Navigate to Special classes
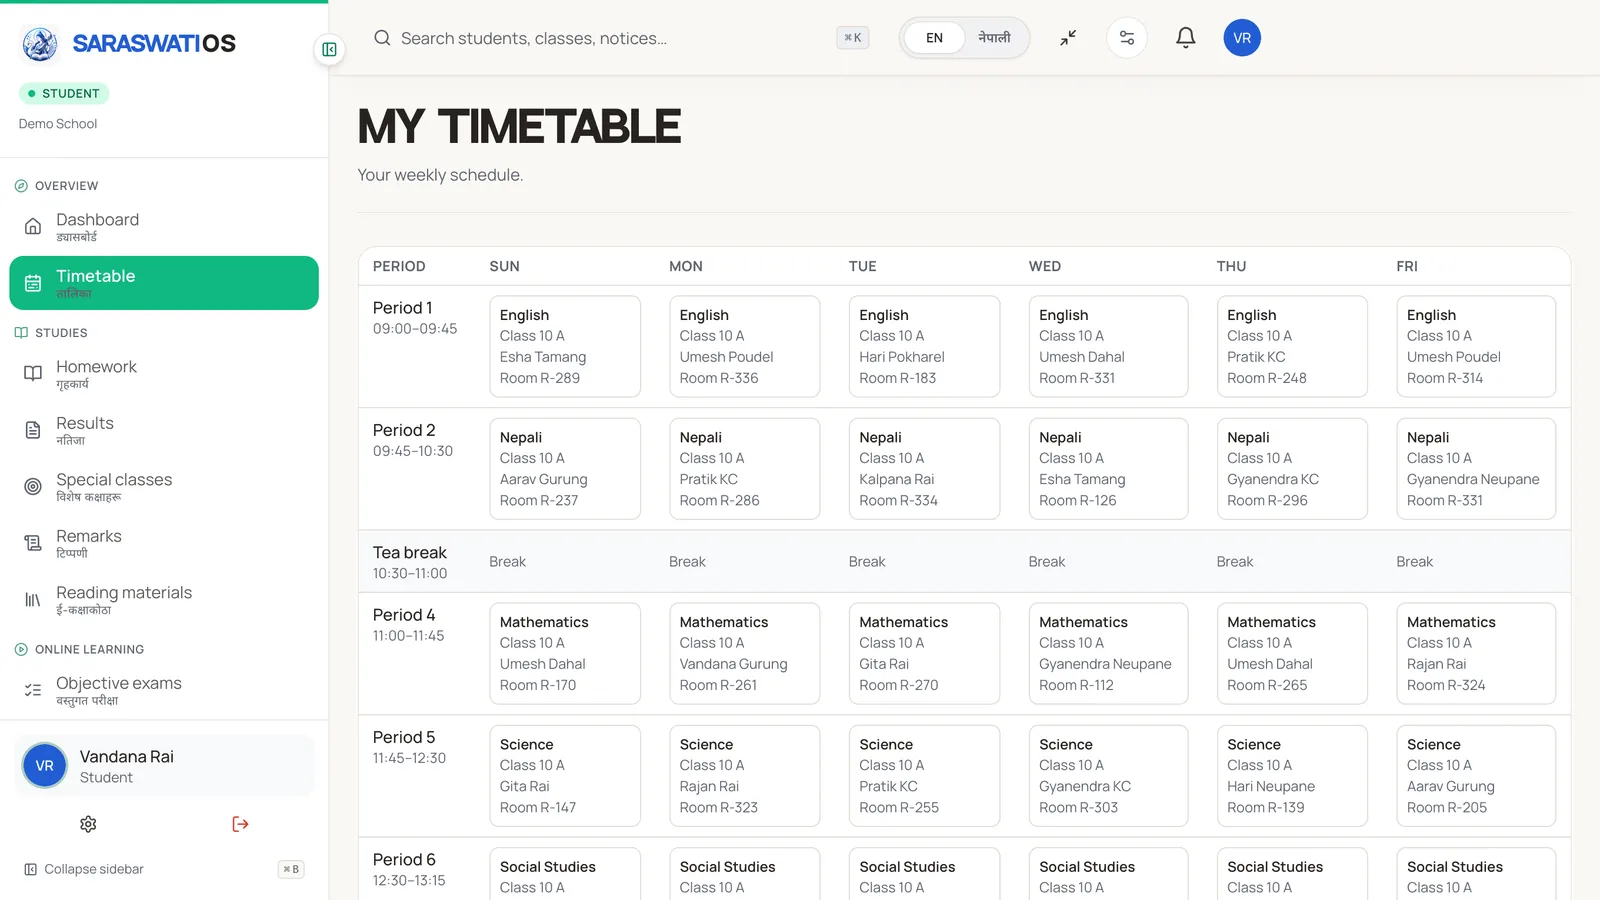The image size is (1600, 900). coord(164,487)
